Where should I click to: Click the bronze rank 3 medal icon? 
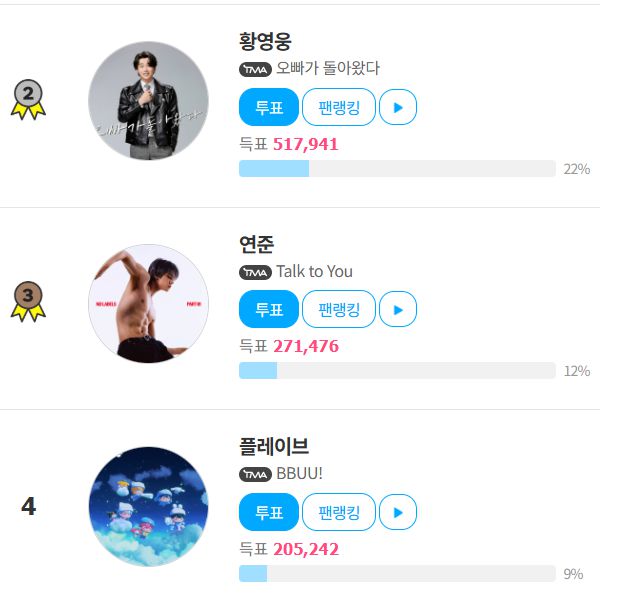(x=28, y=301)
